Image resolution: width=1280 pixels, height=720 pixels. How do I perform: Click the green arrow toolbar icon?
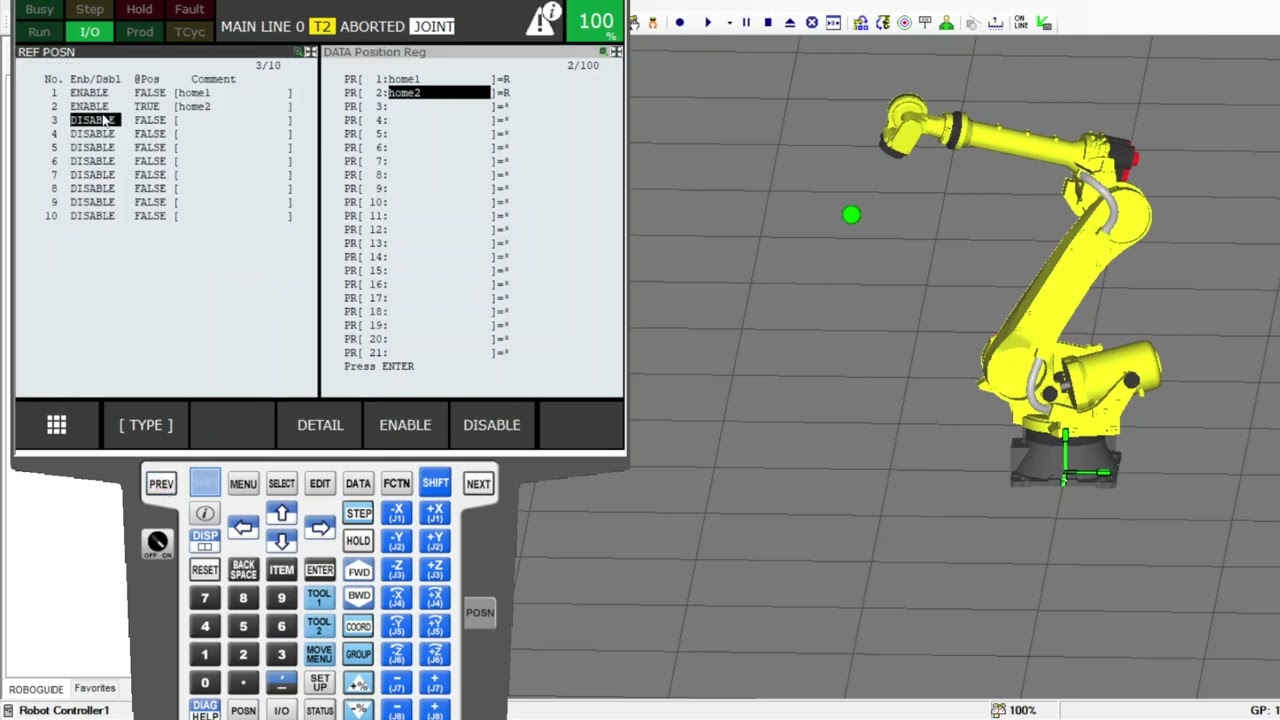1043,22
